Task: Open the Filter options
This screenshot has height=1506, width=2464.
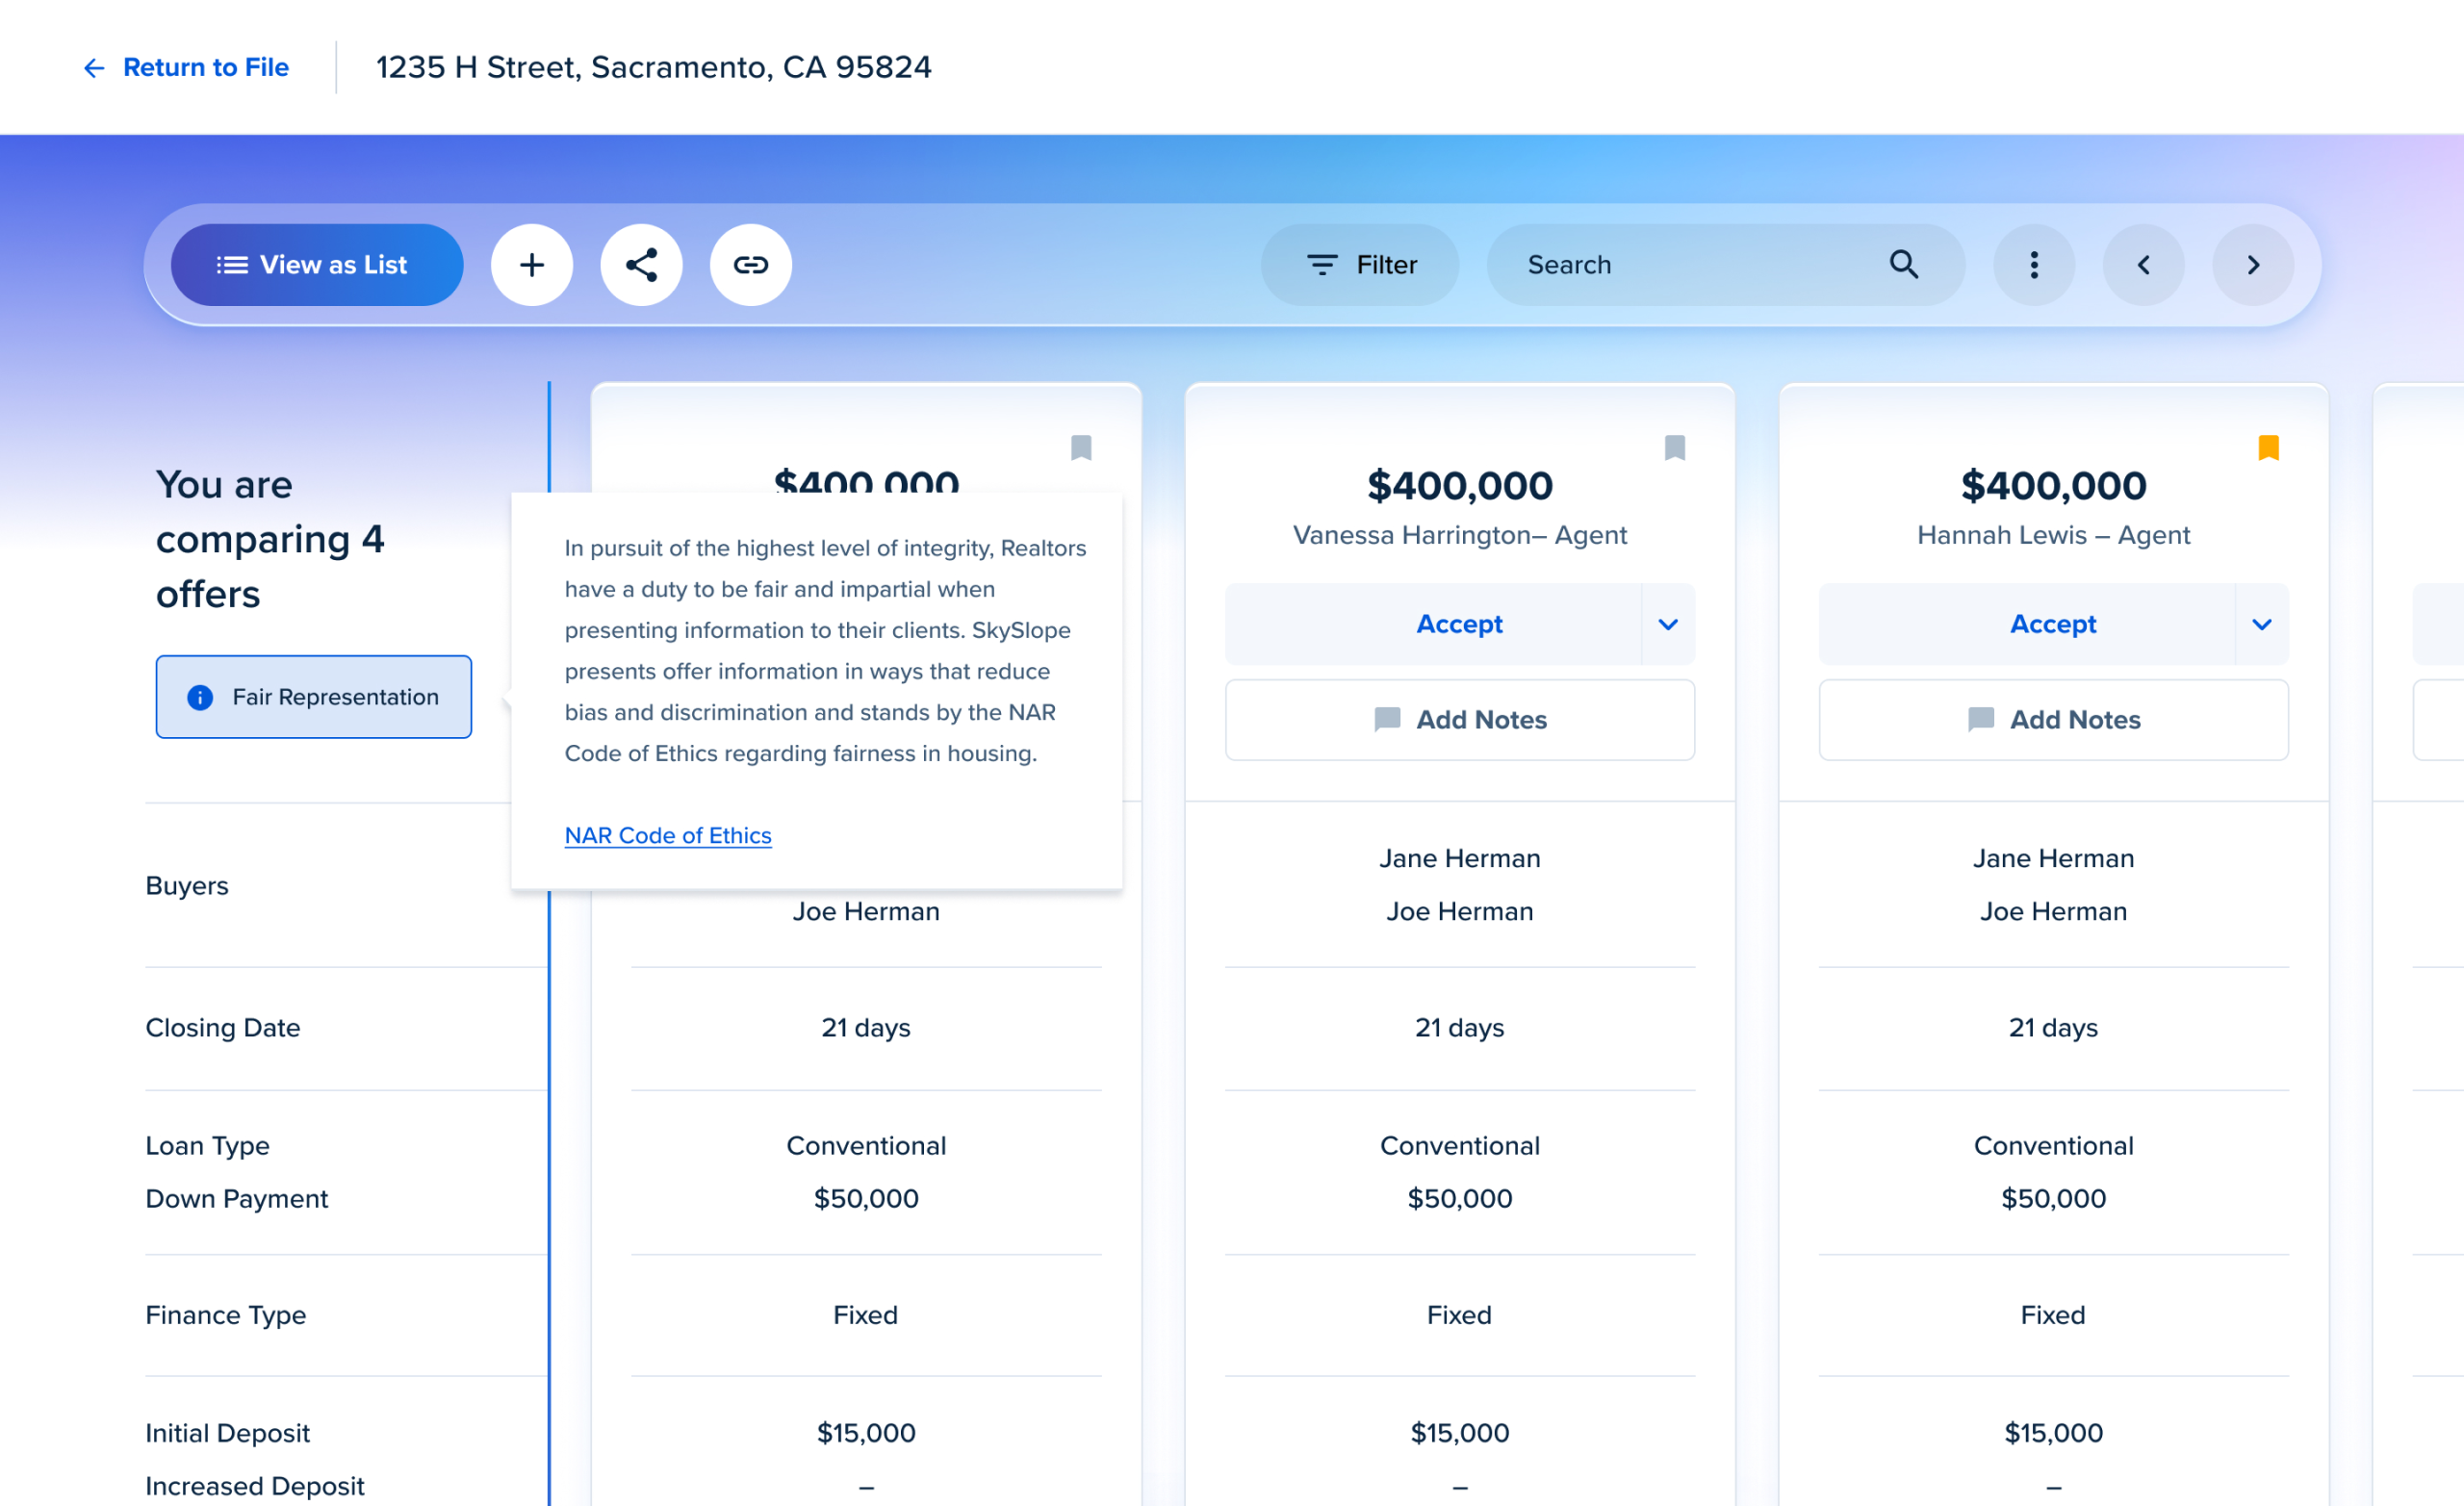Action: click(x=1360, y=265)
